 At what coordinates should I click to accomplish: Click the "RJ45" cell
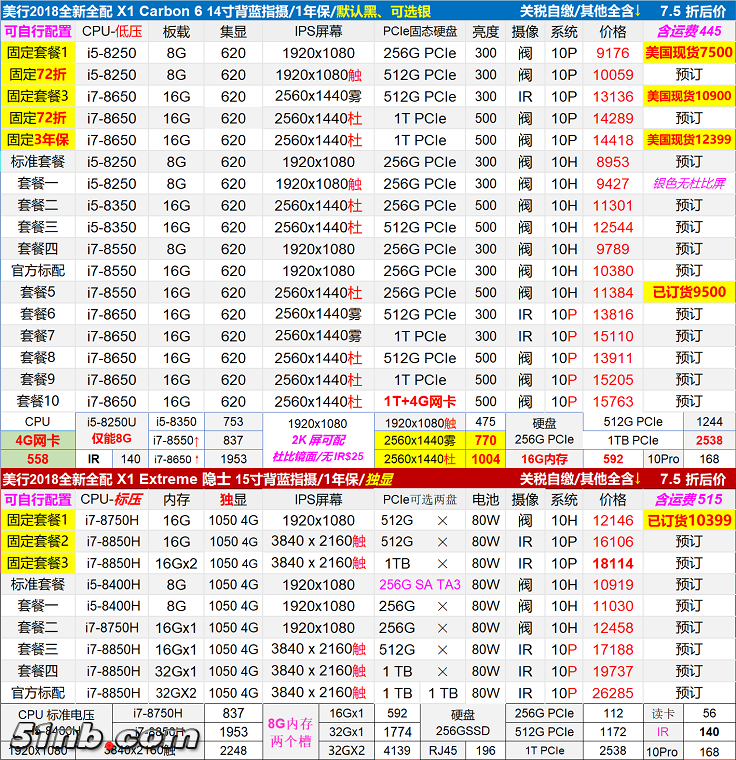tap(443, 751)
